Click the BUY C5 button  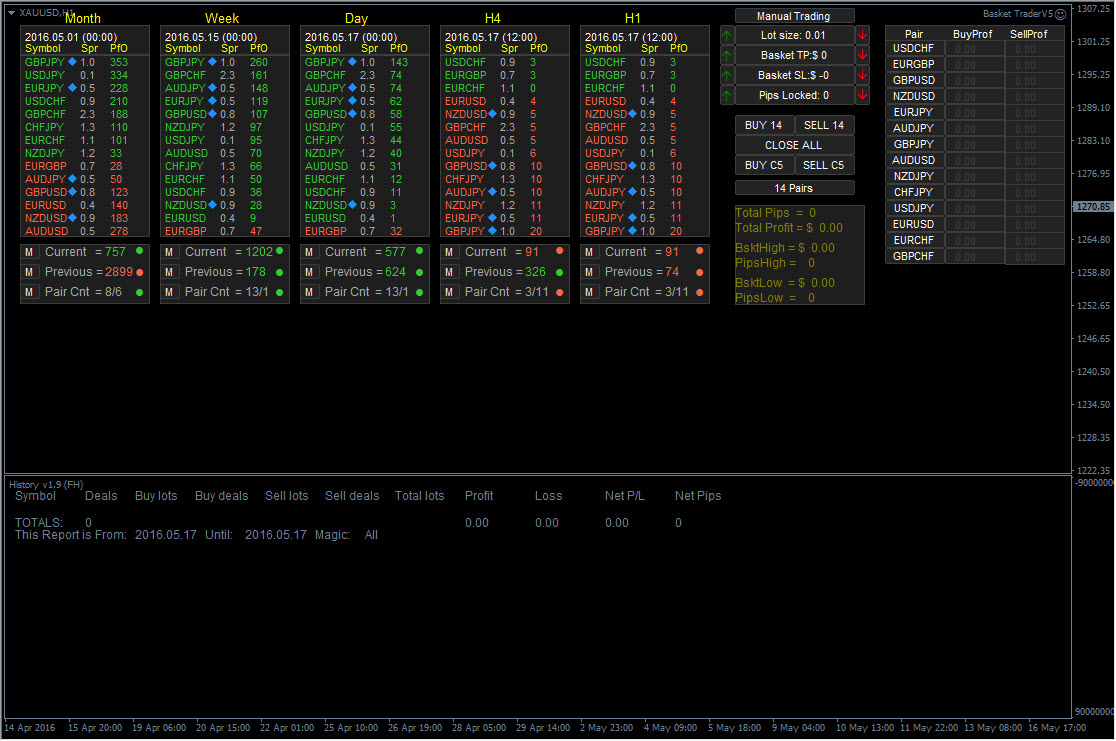[764, 165]
